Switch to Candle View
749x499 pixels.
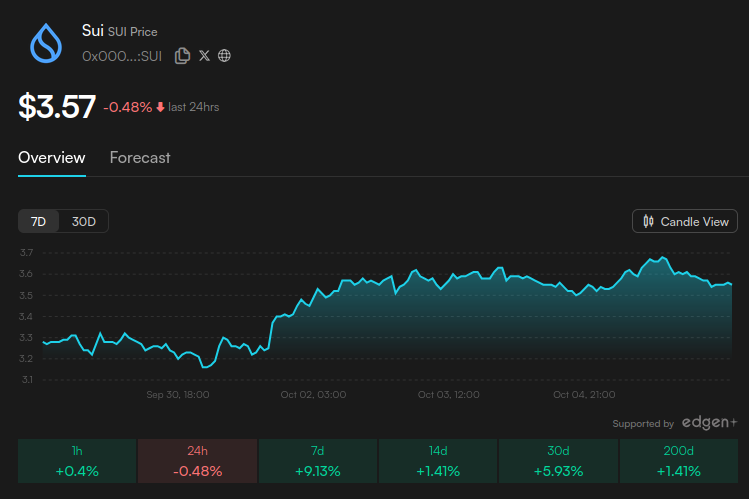pyautogui.click(x=685, y=221)
